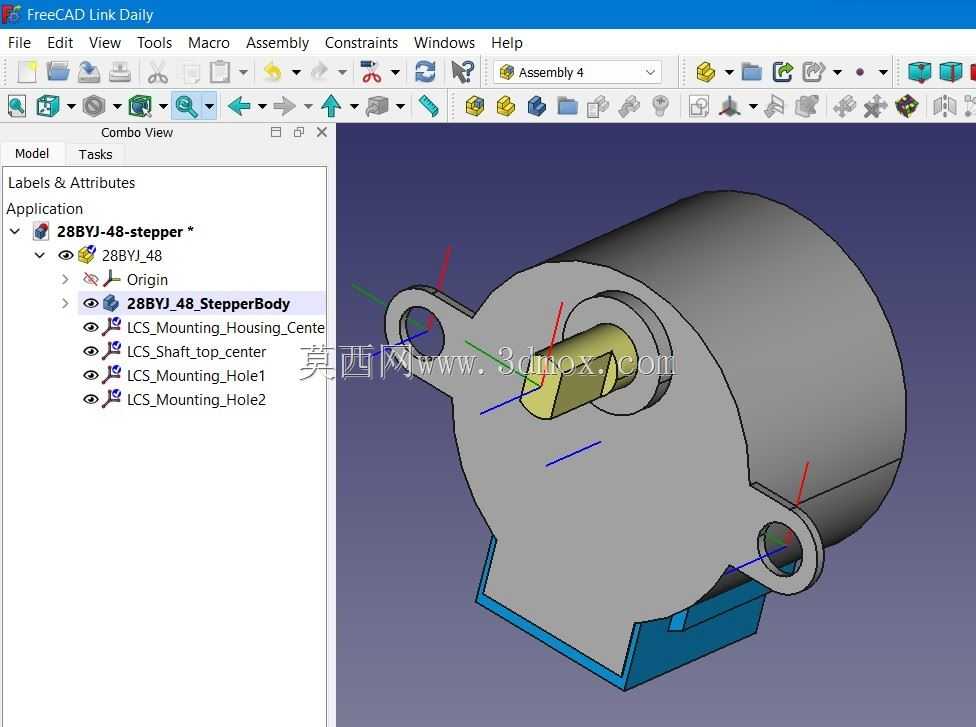976x727 pixels.
Task: Open the Windows menu
Action: 444,43
